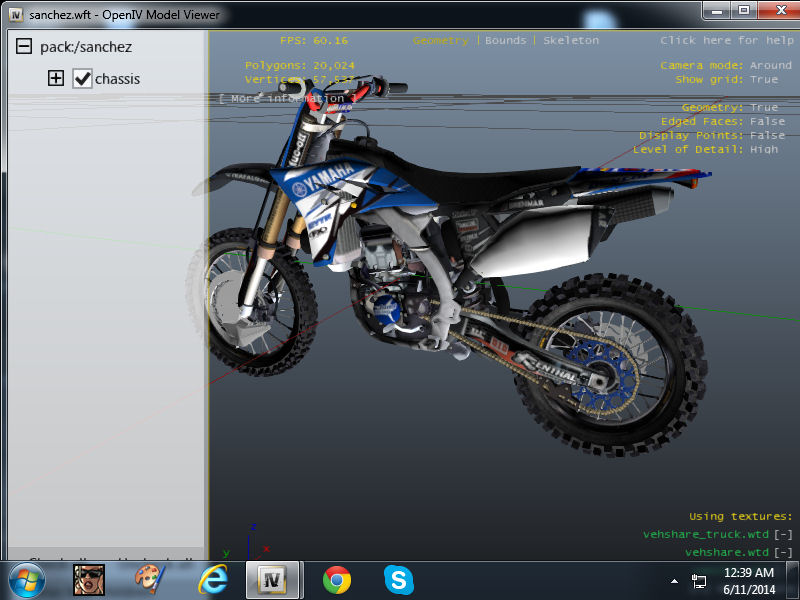
Task: Open the Windows Start menu
Action: [27, 581]
